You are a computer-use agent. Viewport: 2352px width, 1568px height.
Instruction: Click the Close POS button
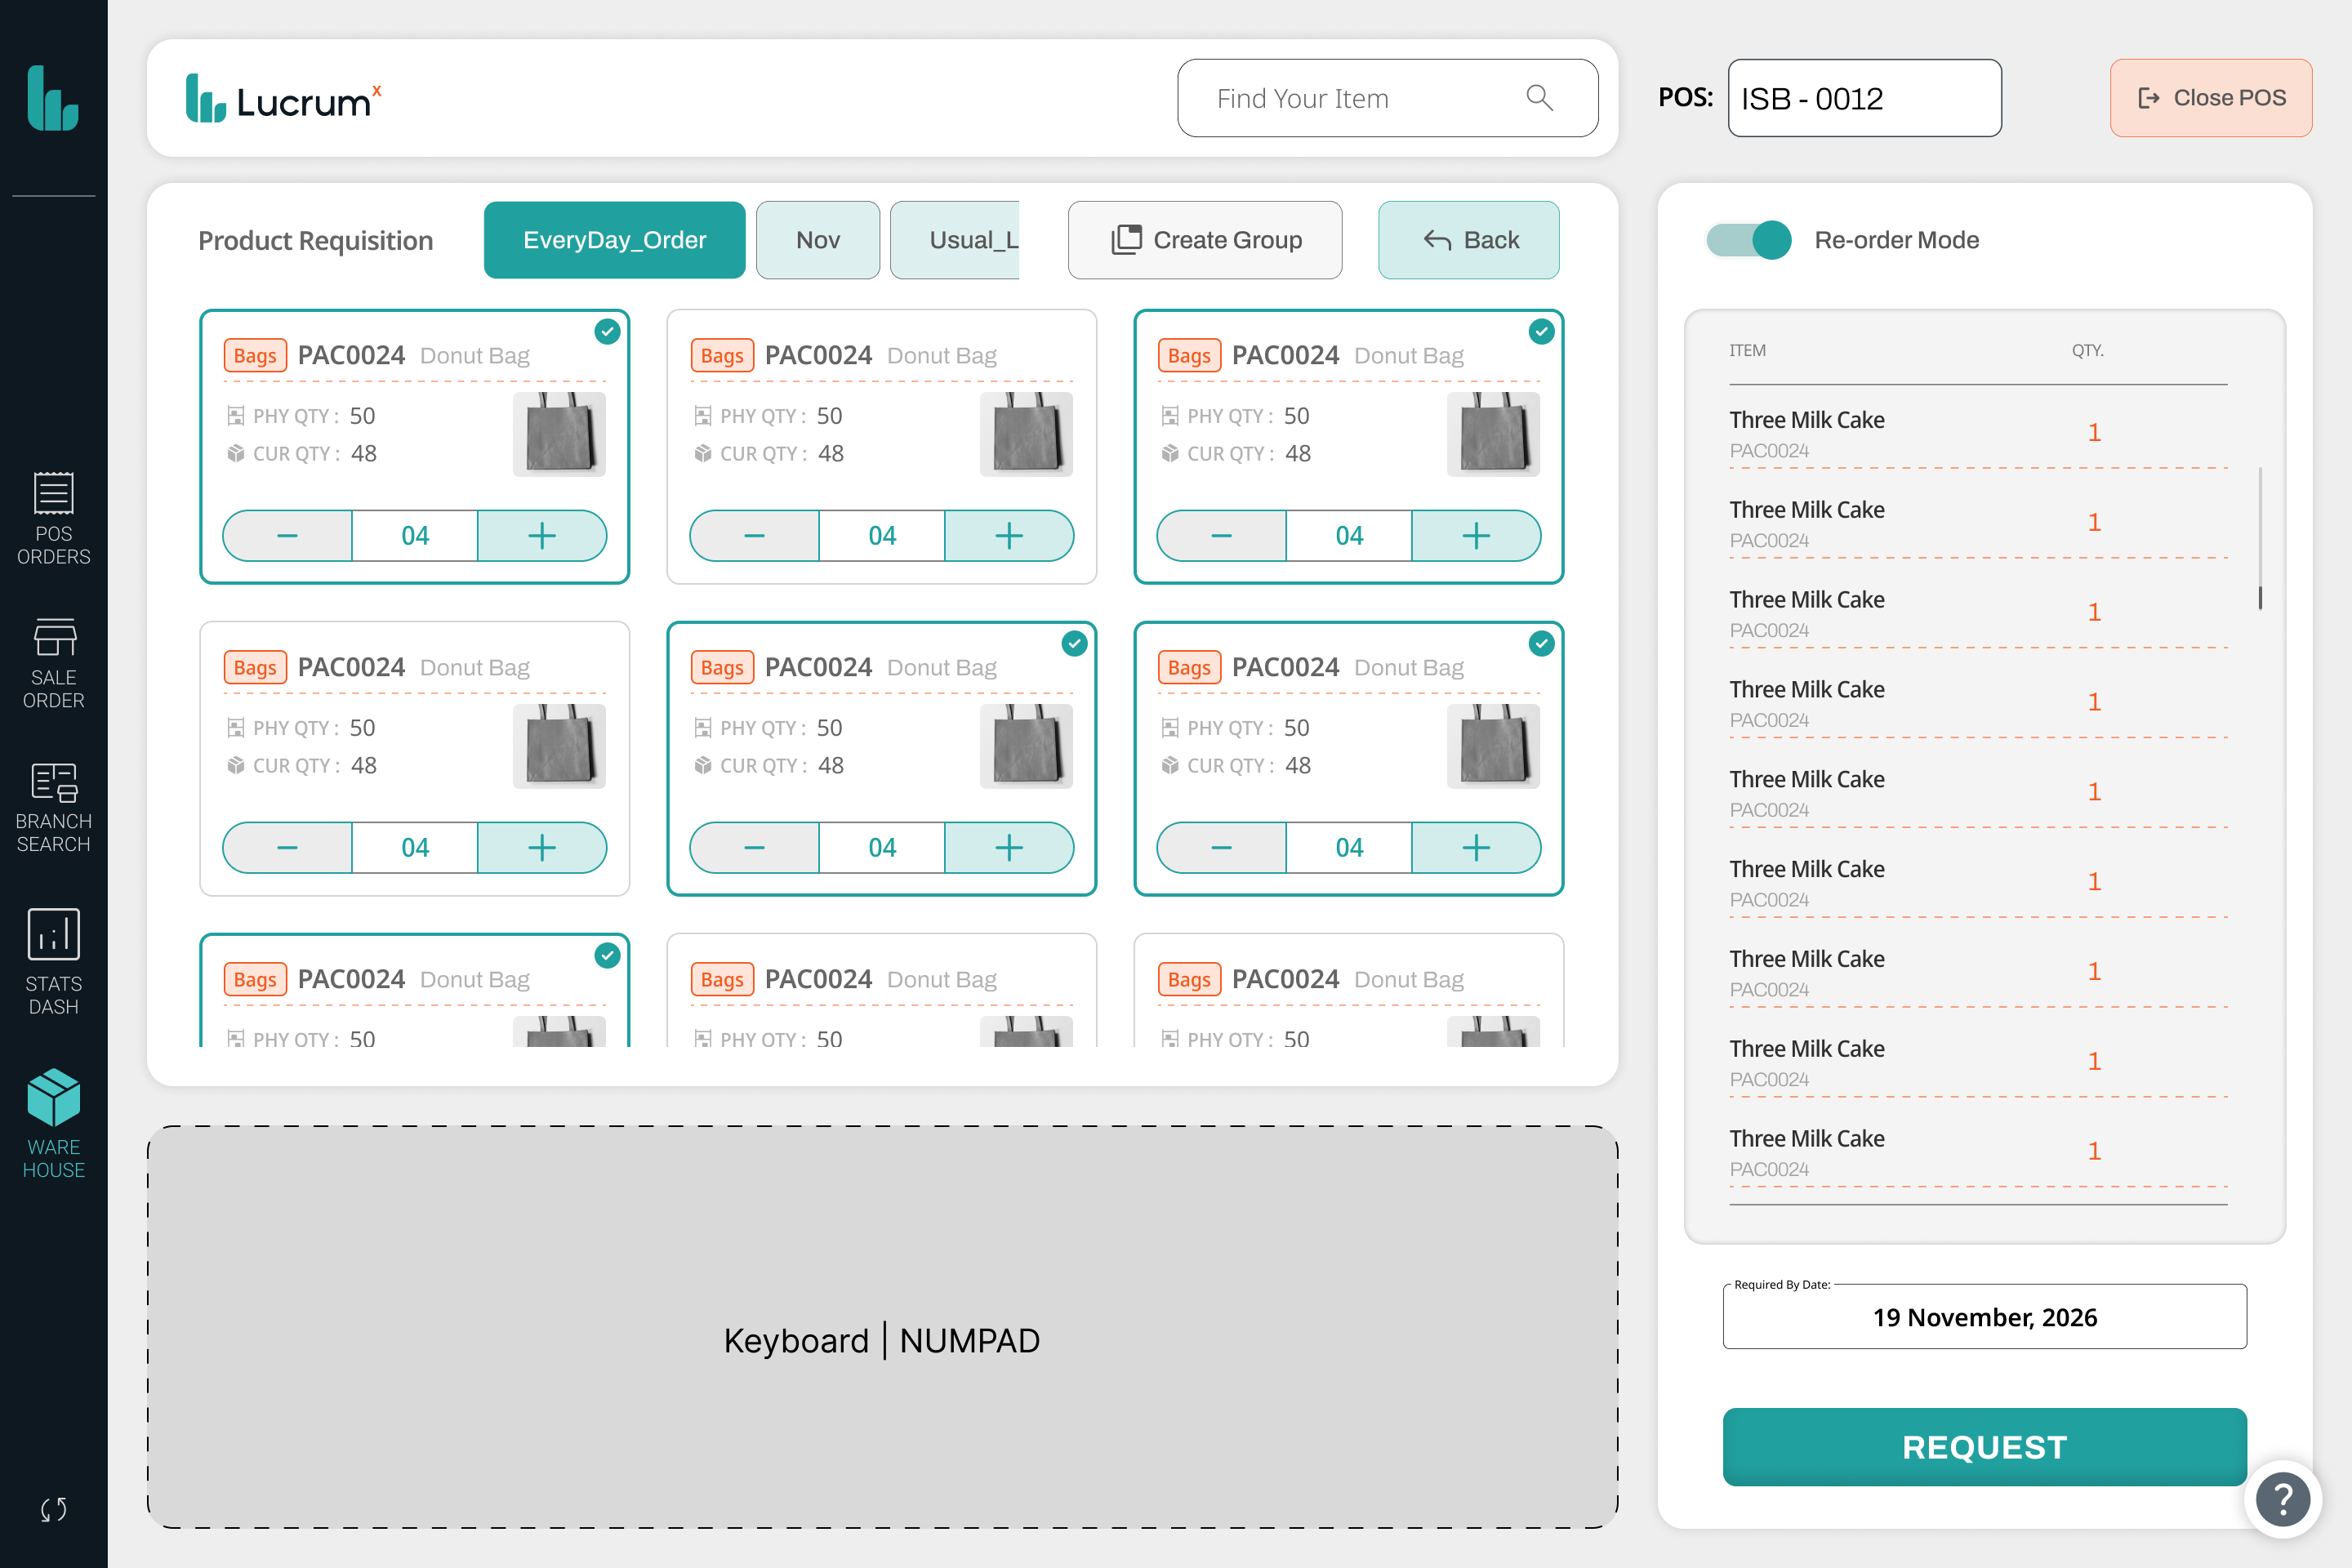(x=2210, y=98)
